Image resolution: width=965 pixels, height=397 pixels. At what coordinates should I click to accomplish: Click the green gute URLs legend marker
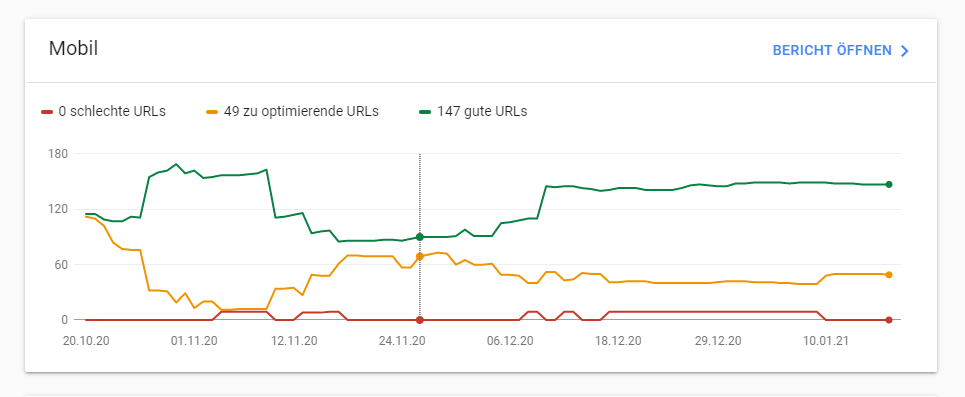(x=425, y=111)
